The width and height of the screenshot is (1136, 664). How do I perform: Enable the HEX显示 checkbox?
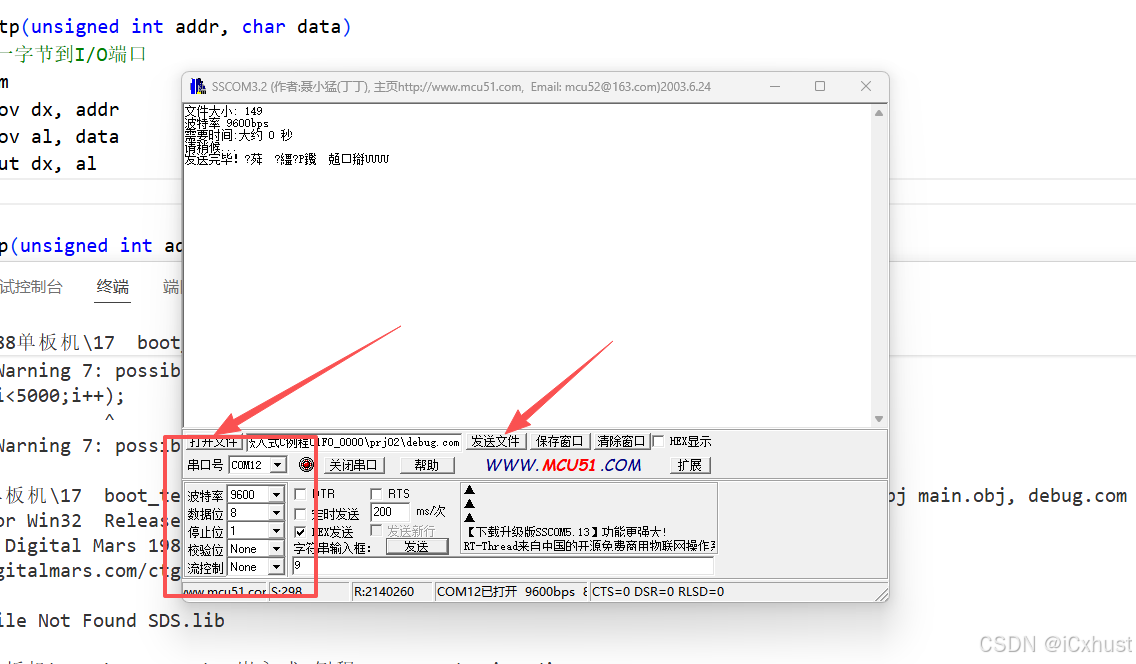click(x=658, y=441)
